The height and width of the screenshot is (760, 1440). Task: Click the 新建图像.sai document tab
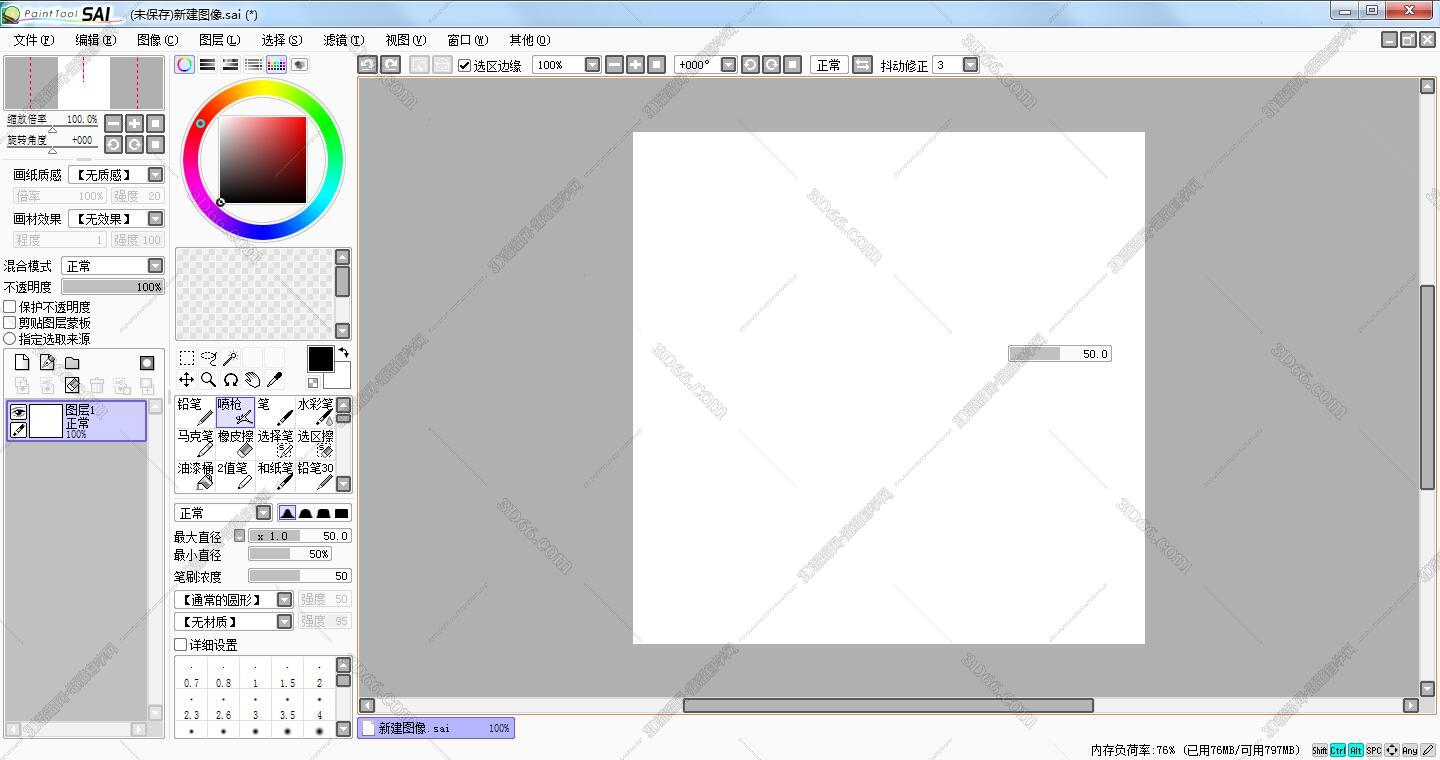(x=435, y=728)
